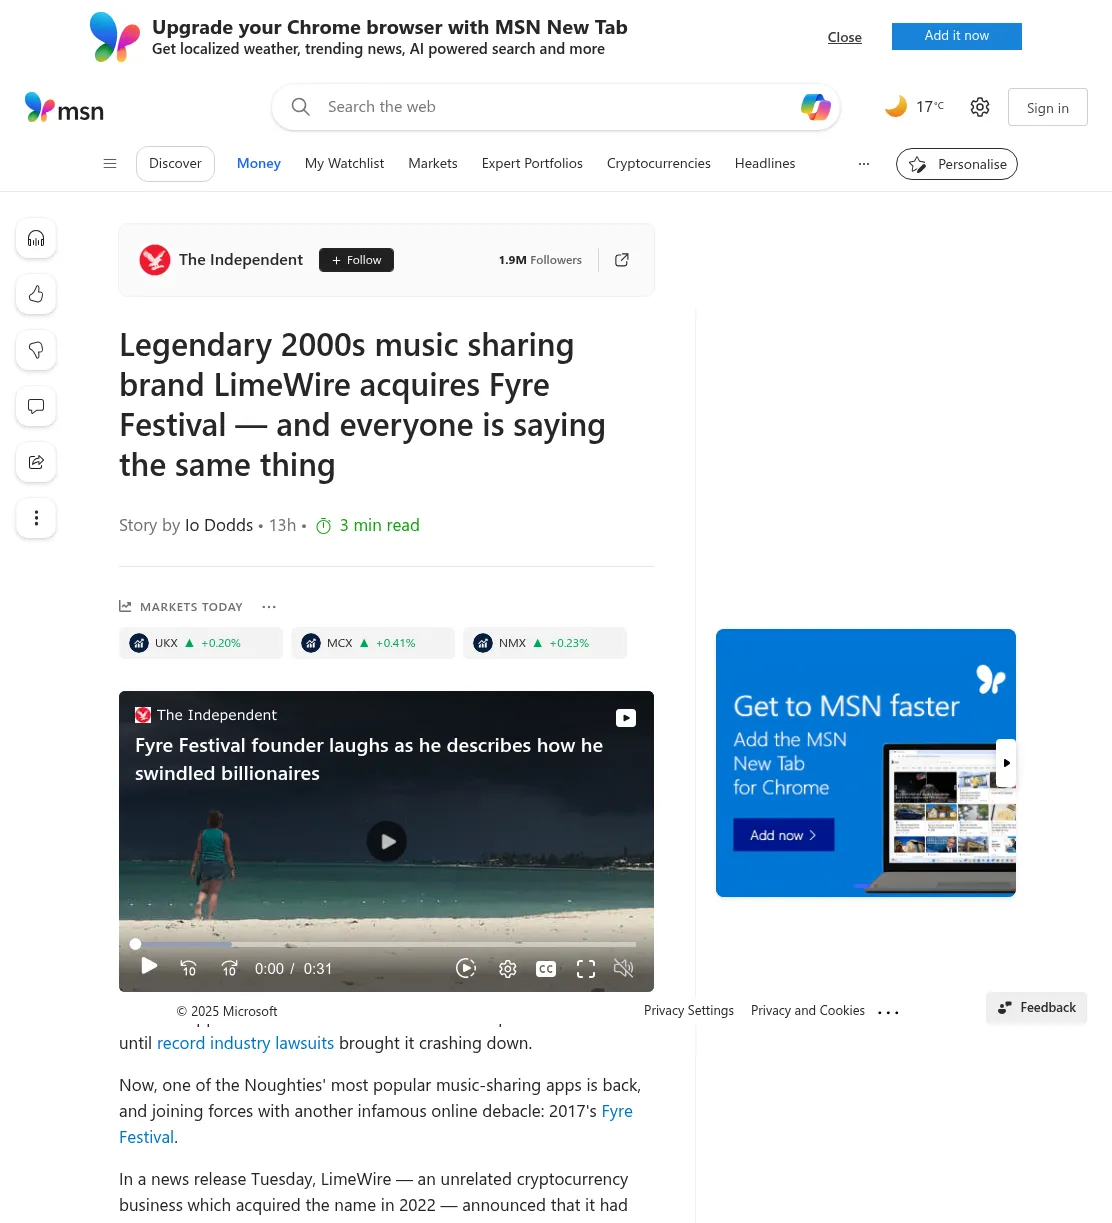
Task: Click The Independent publisher name
Action: [241, 260]
